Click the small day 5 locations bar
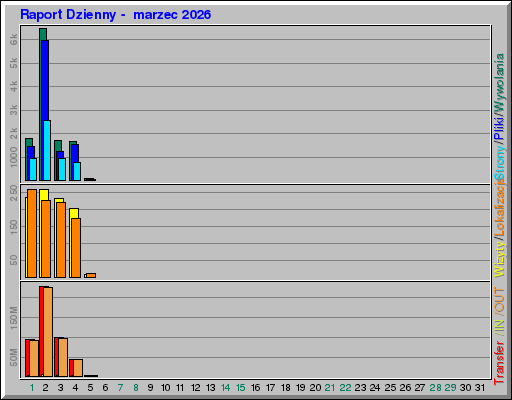Viewport: 512px width, 400px height. pos(91,275)
